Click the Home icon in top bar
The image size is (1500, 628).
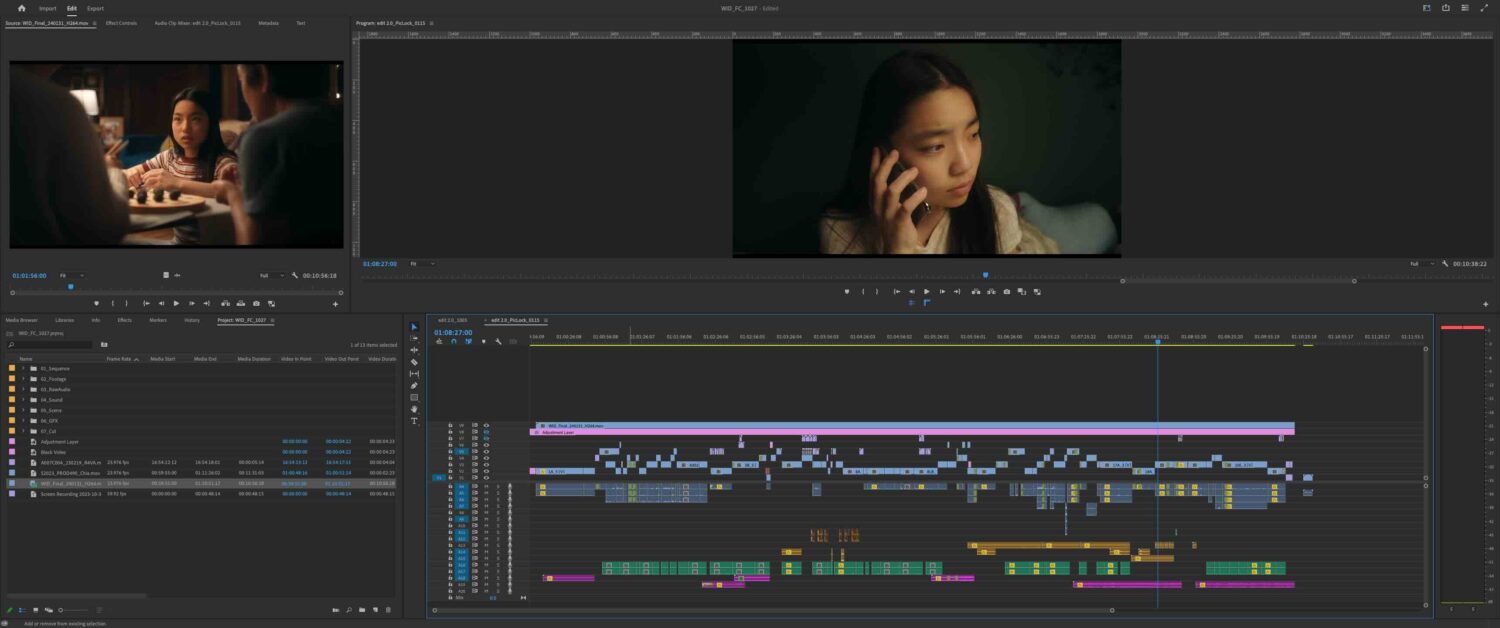(21, 8)
